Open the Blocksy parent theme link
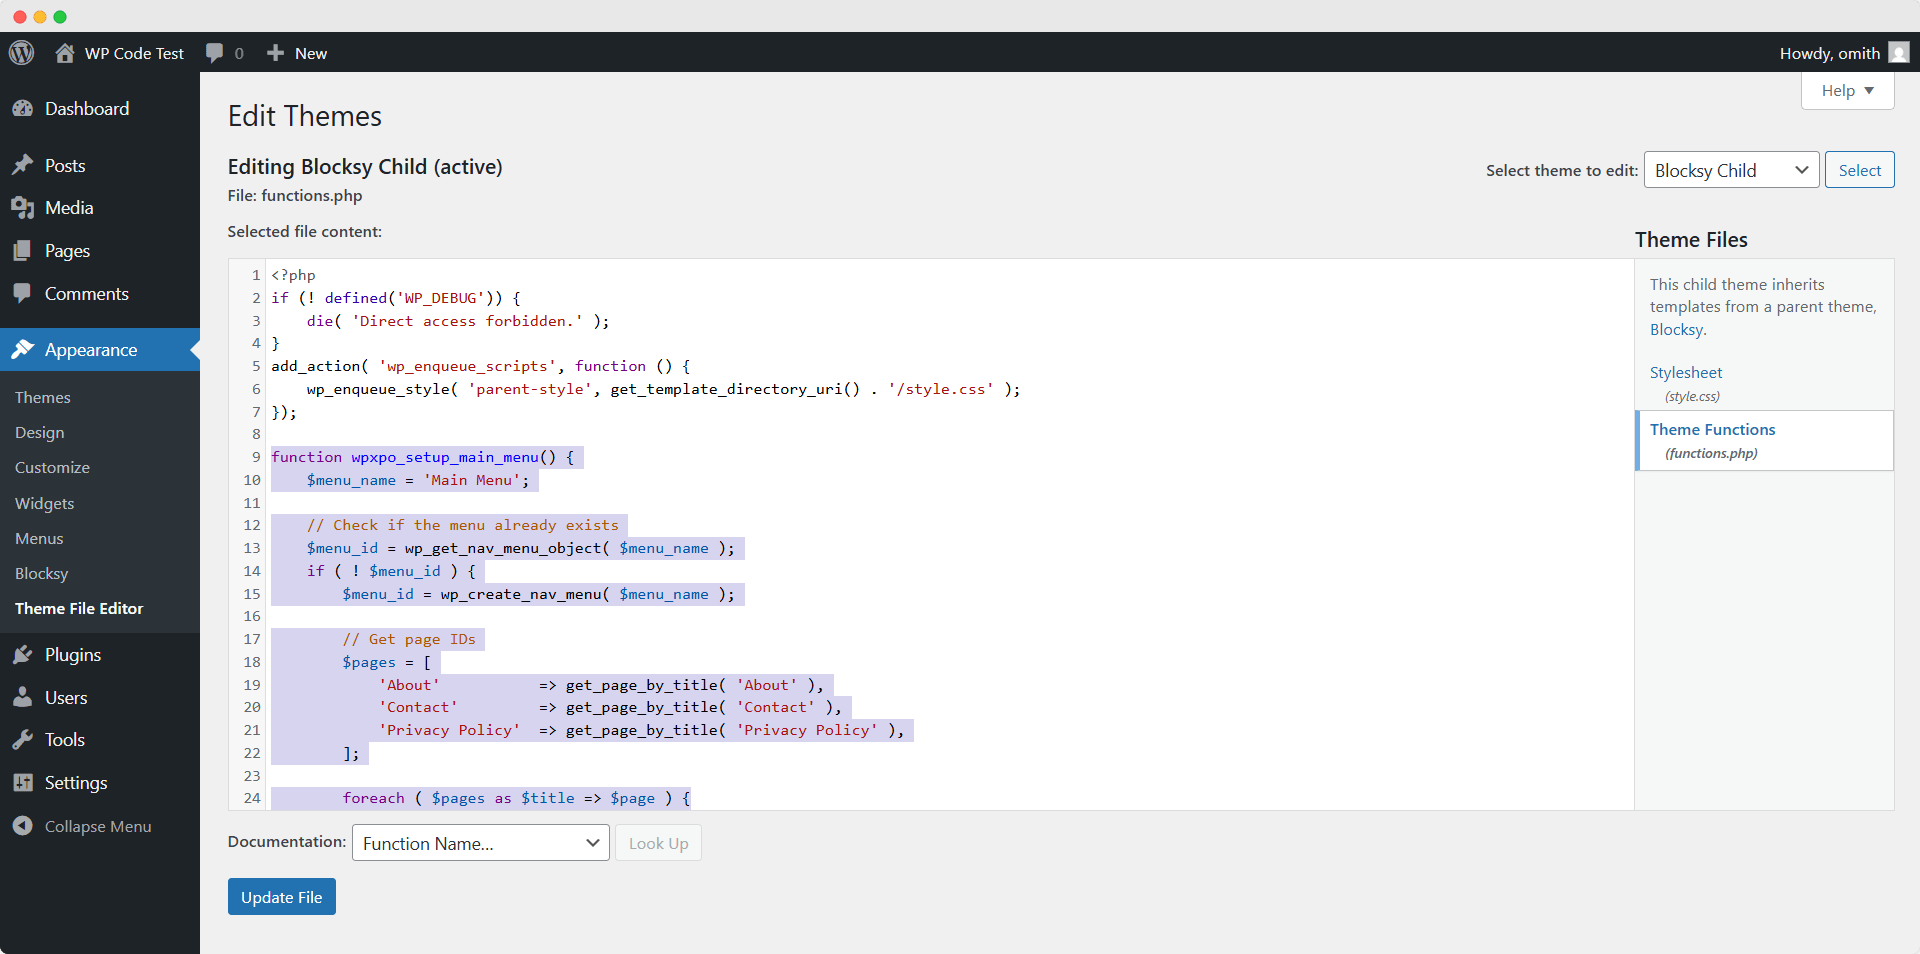The height and width of the screenshot is (954, 1920). coord(1676,330)
